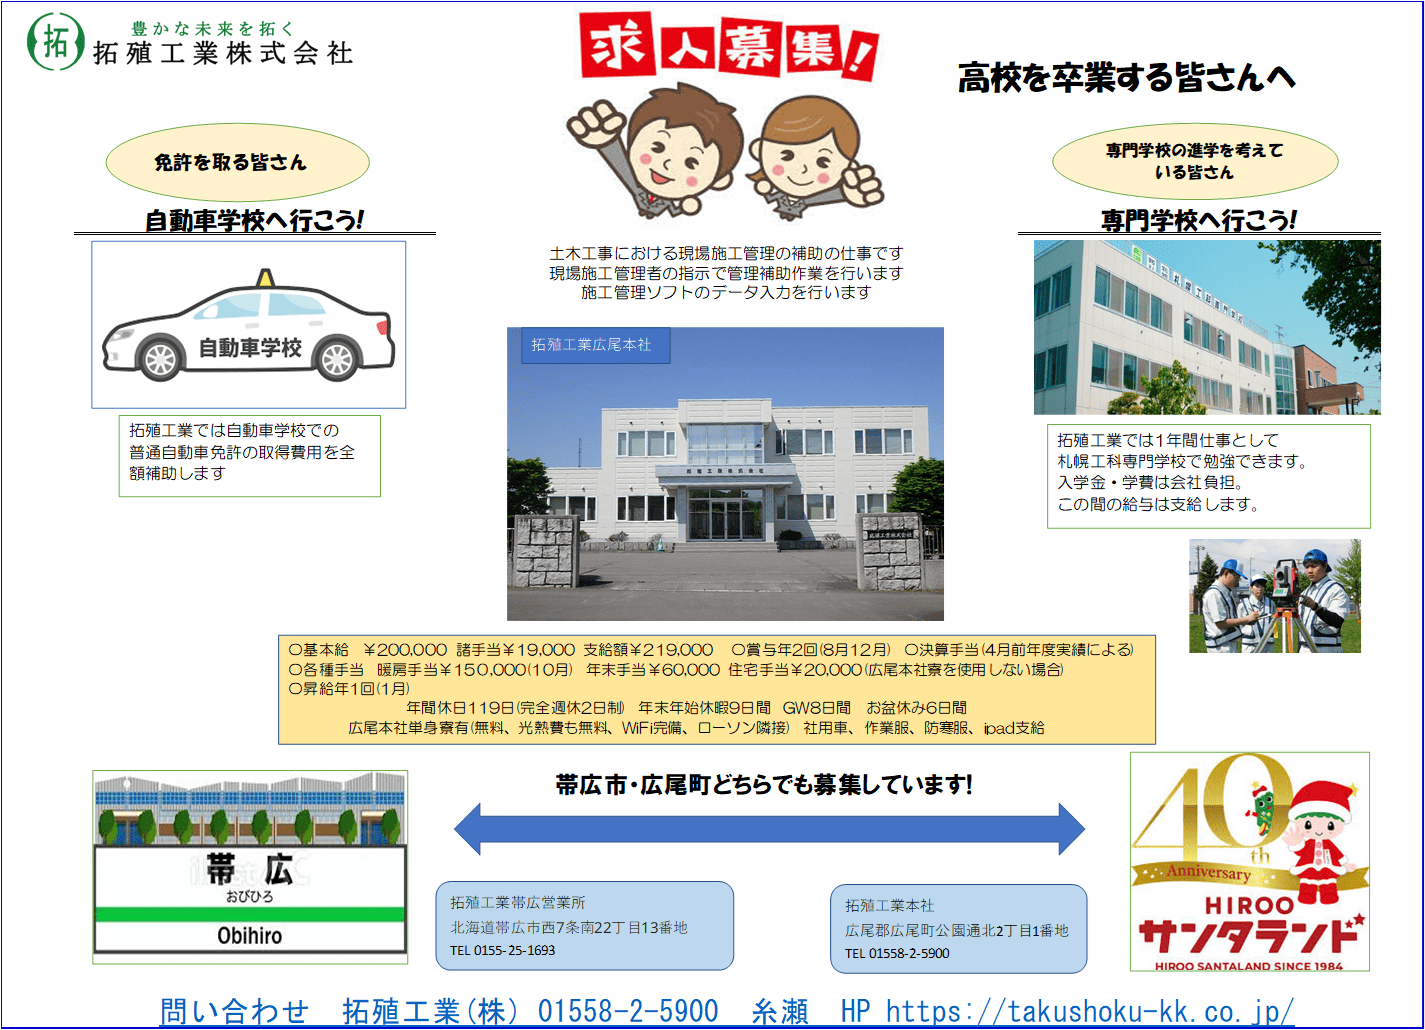Image resolution: width=1425 pixels, height=1030 pixels.
Task: Select the surveyors with equipment photo
Action: click(1274, 596)
